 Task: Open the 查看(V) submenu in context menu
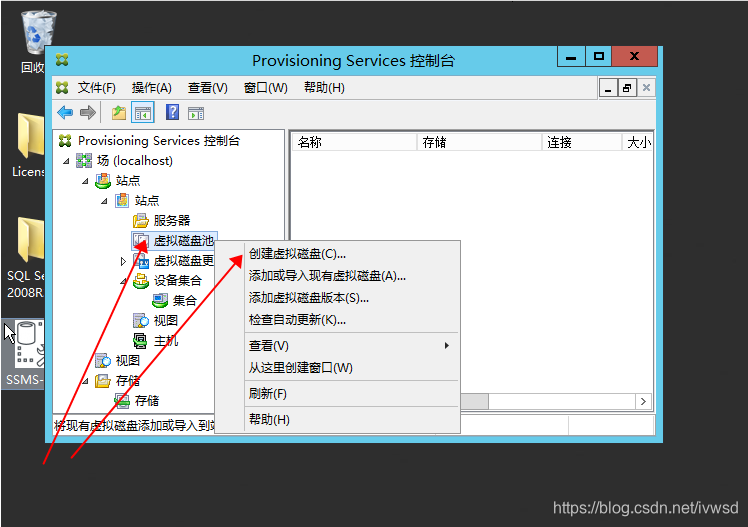[x=268, y=346]
